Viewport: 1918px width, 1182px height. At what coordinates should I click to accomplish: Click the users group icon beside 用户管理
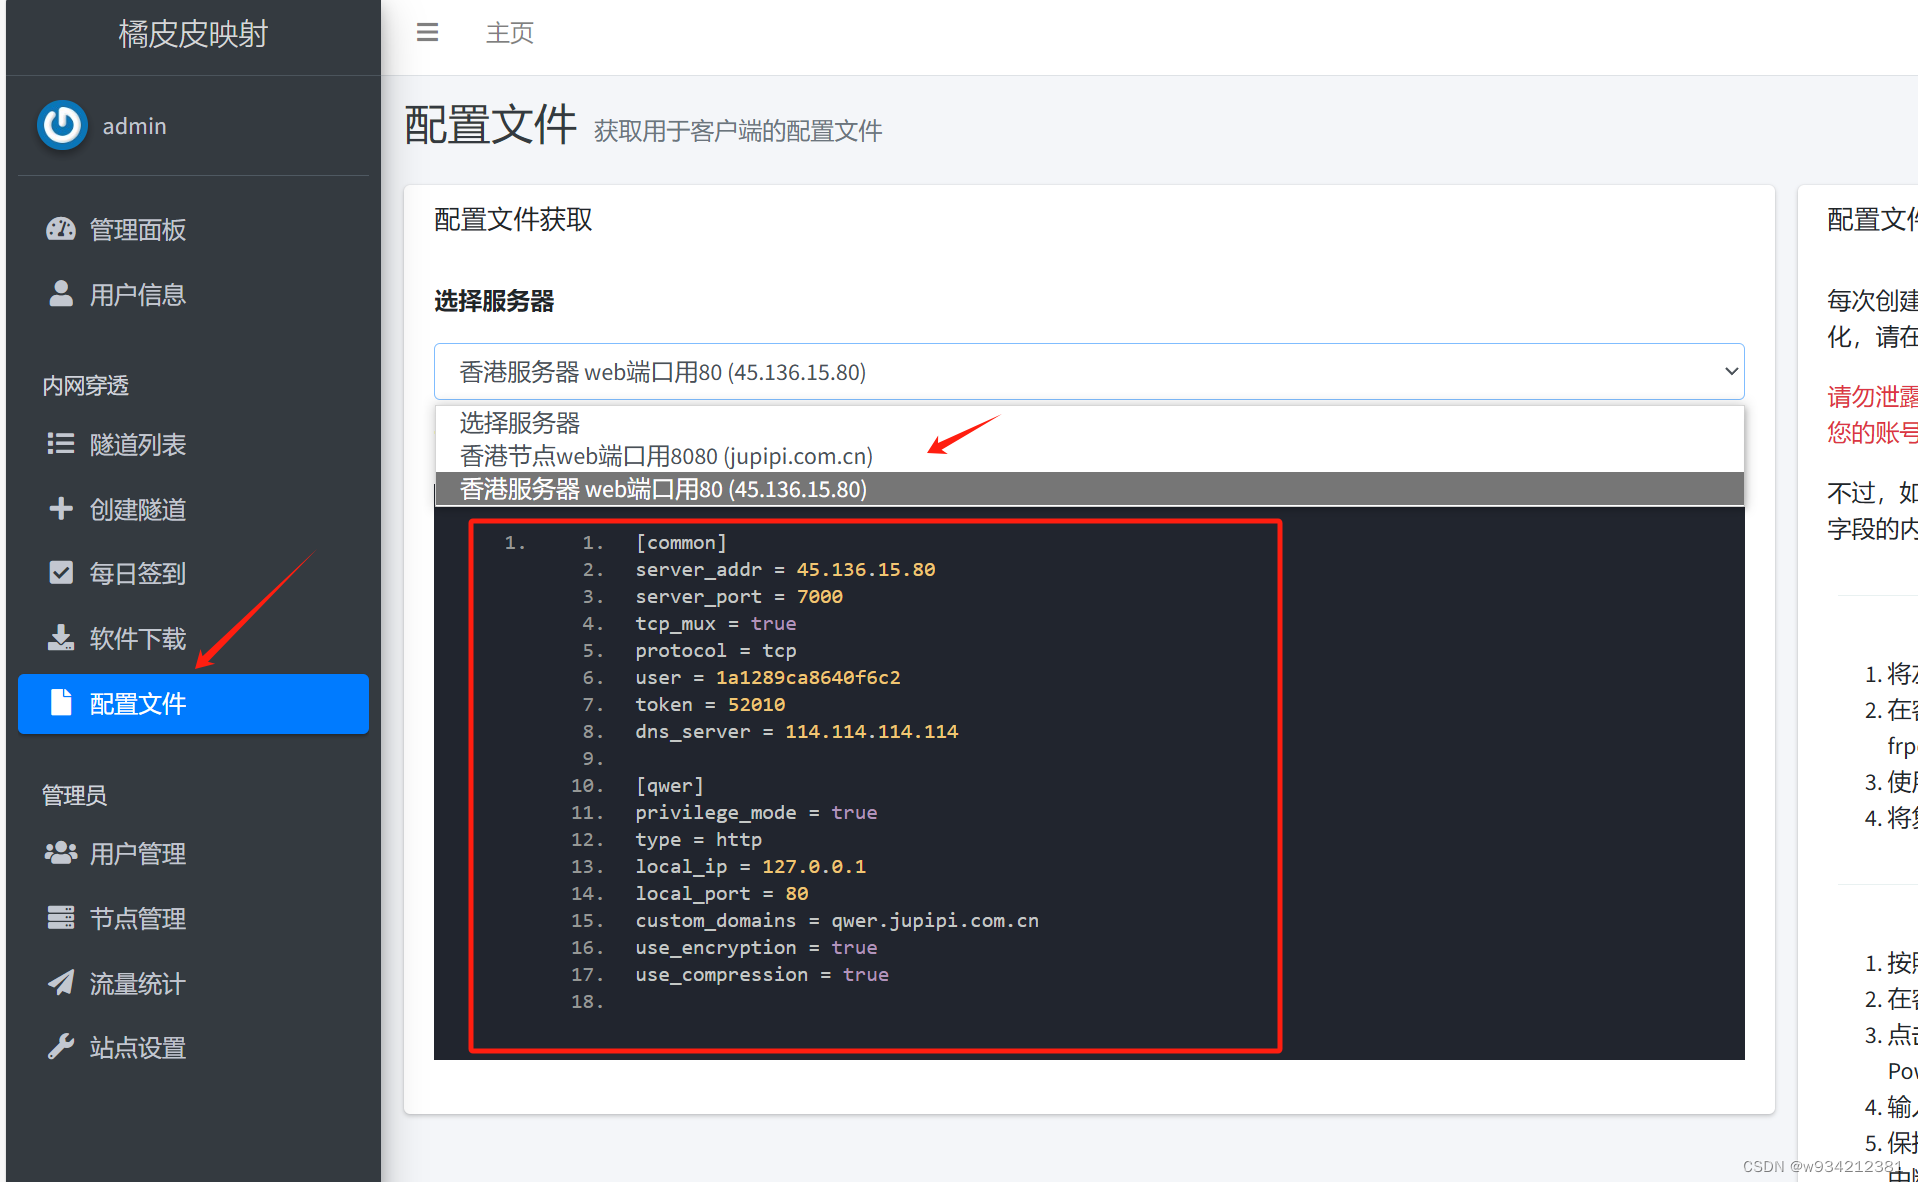click(x=61, y=853)
